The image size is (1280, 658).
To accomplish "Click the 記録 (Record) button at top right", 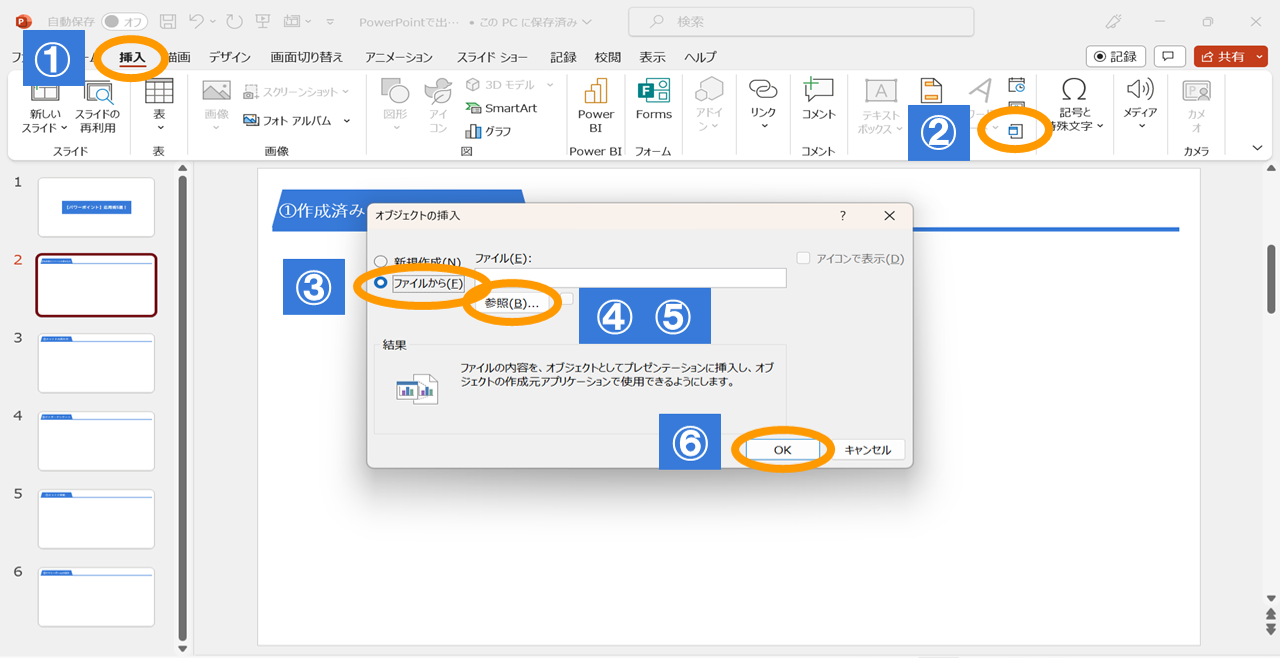I will pos(1116,57).
